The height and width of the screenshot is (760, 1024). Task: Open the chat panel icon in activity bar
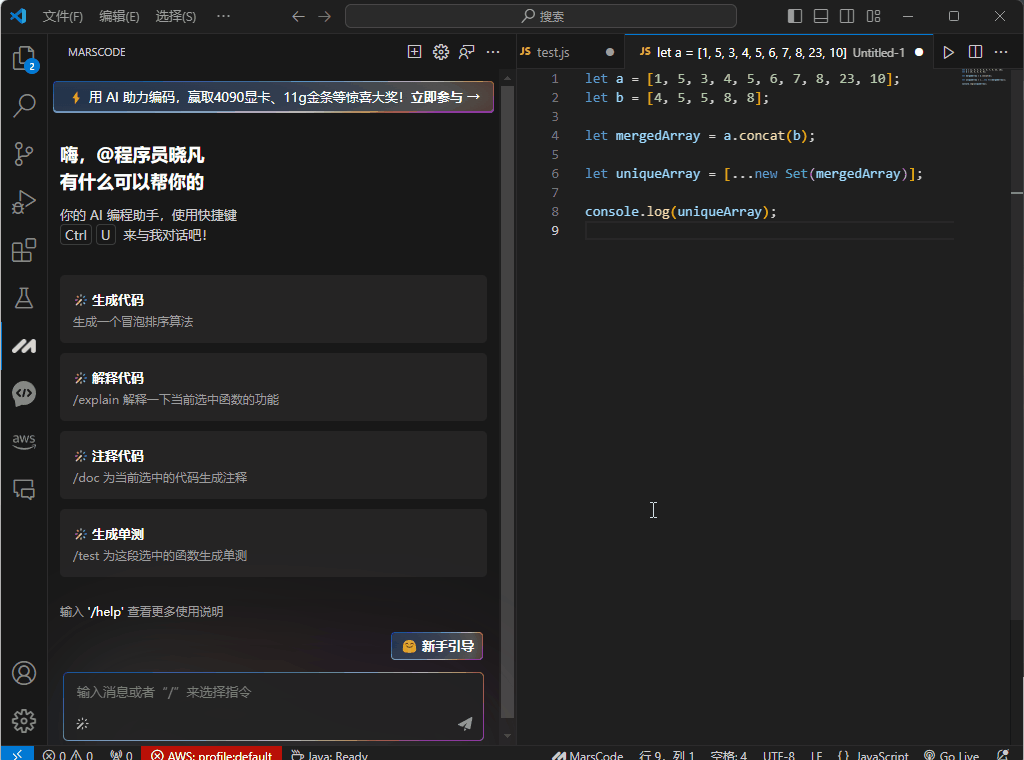pyautogui.click(x=24, y=489)
